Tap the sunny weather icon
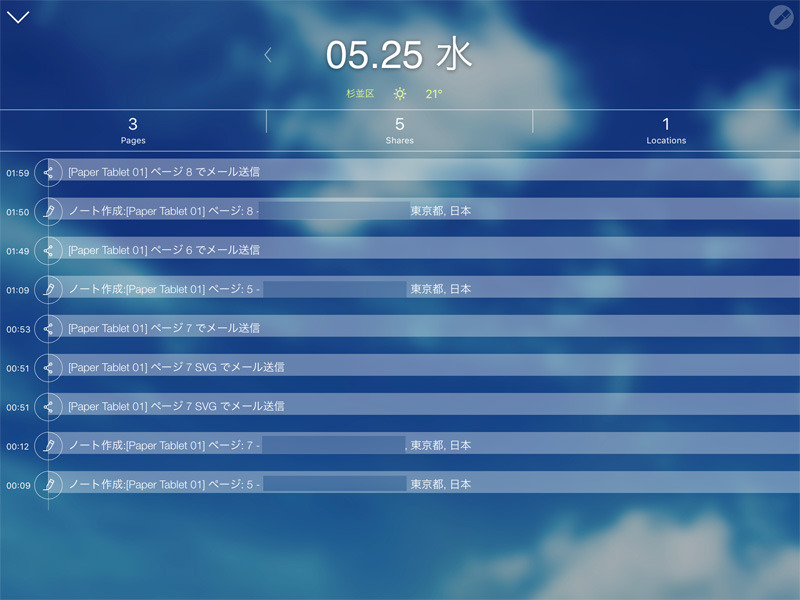Screen dimensions: 800x600 point(400,94)
